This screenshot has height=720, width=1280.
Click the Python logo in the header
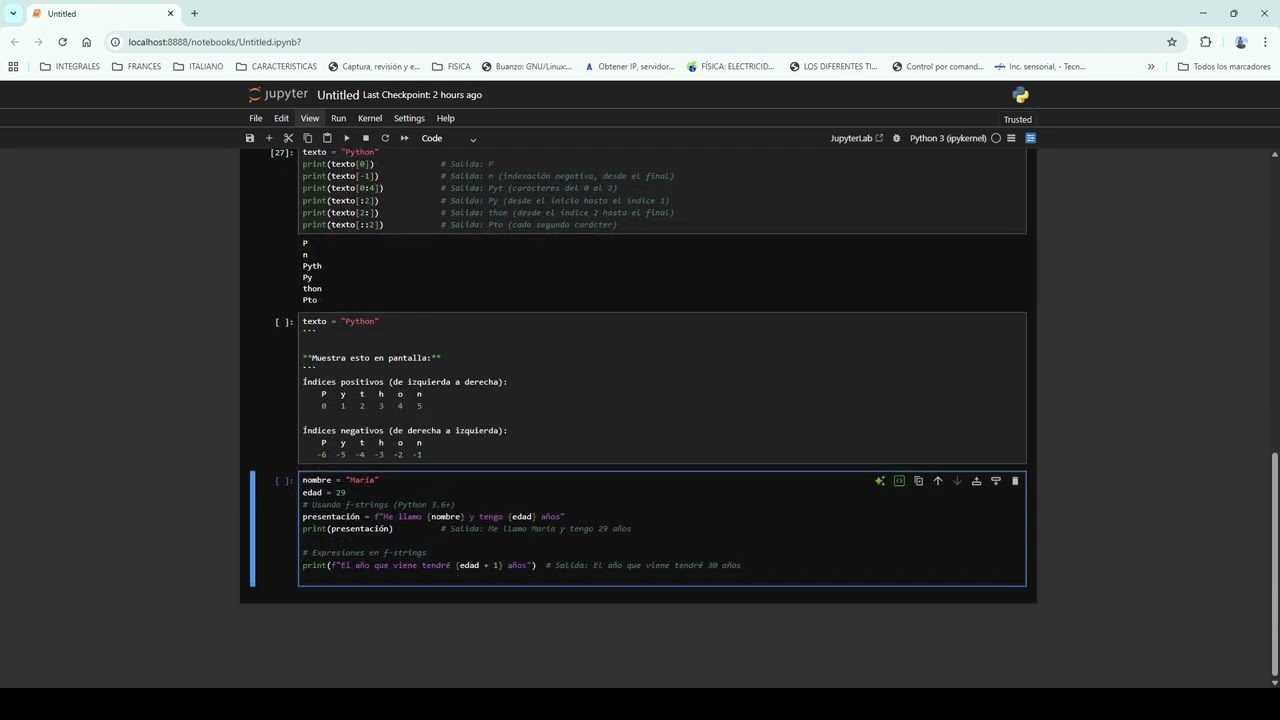tap(1020, 95)
